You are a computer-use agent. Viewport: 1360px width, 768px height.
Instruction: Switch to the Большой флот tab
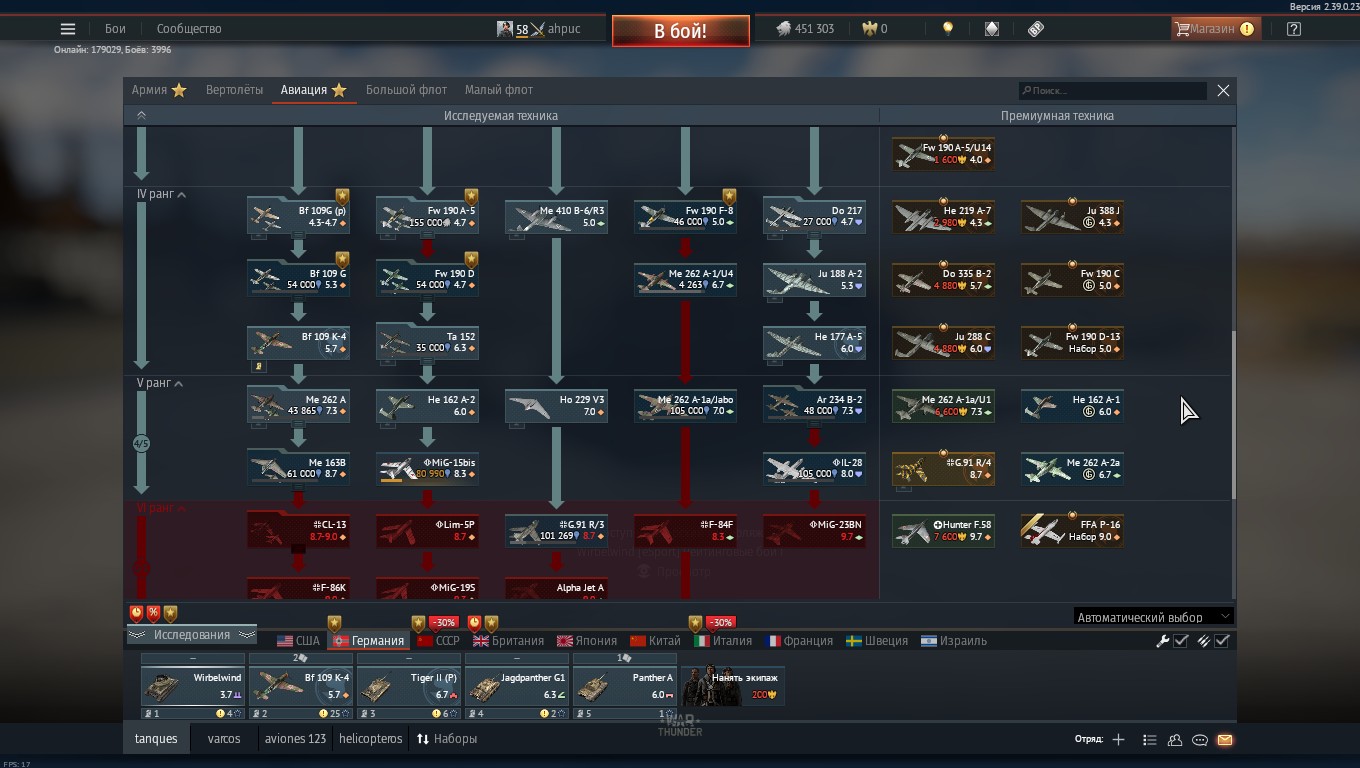pos(406,90)
